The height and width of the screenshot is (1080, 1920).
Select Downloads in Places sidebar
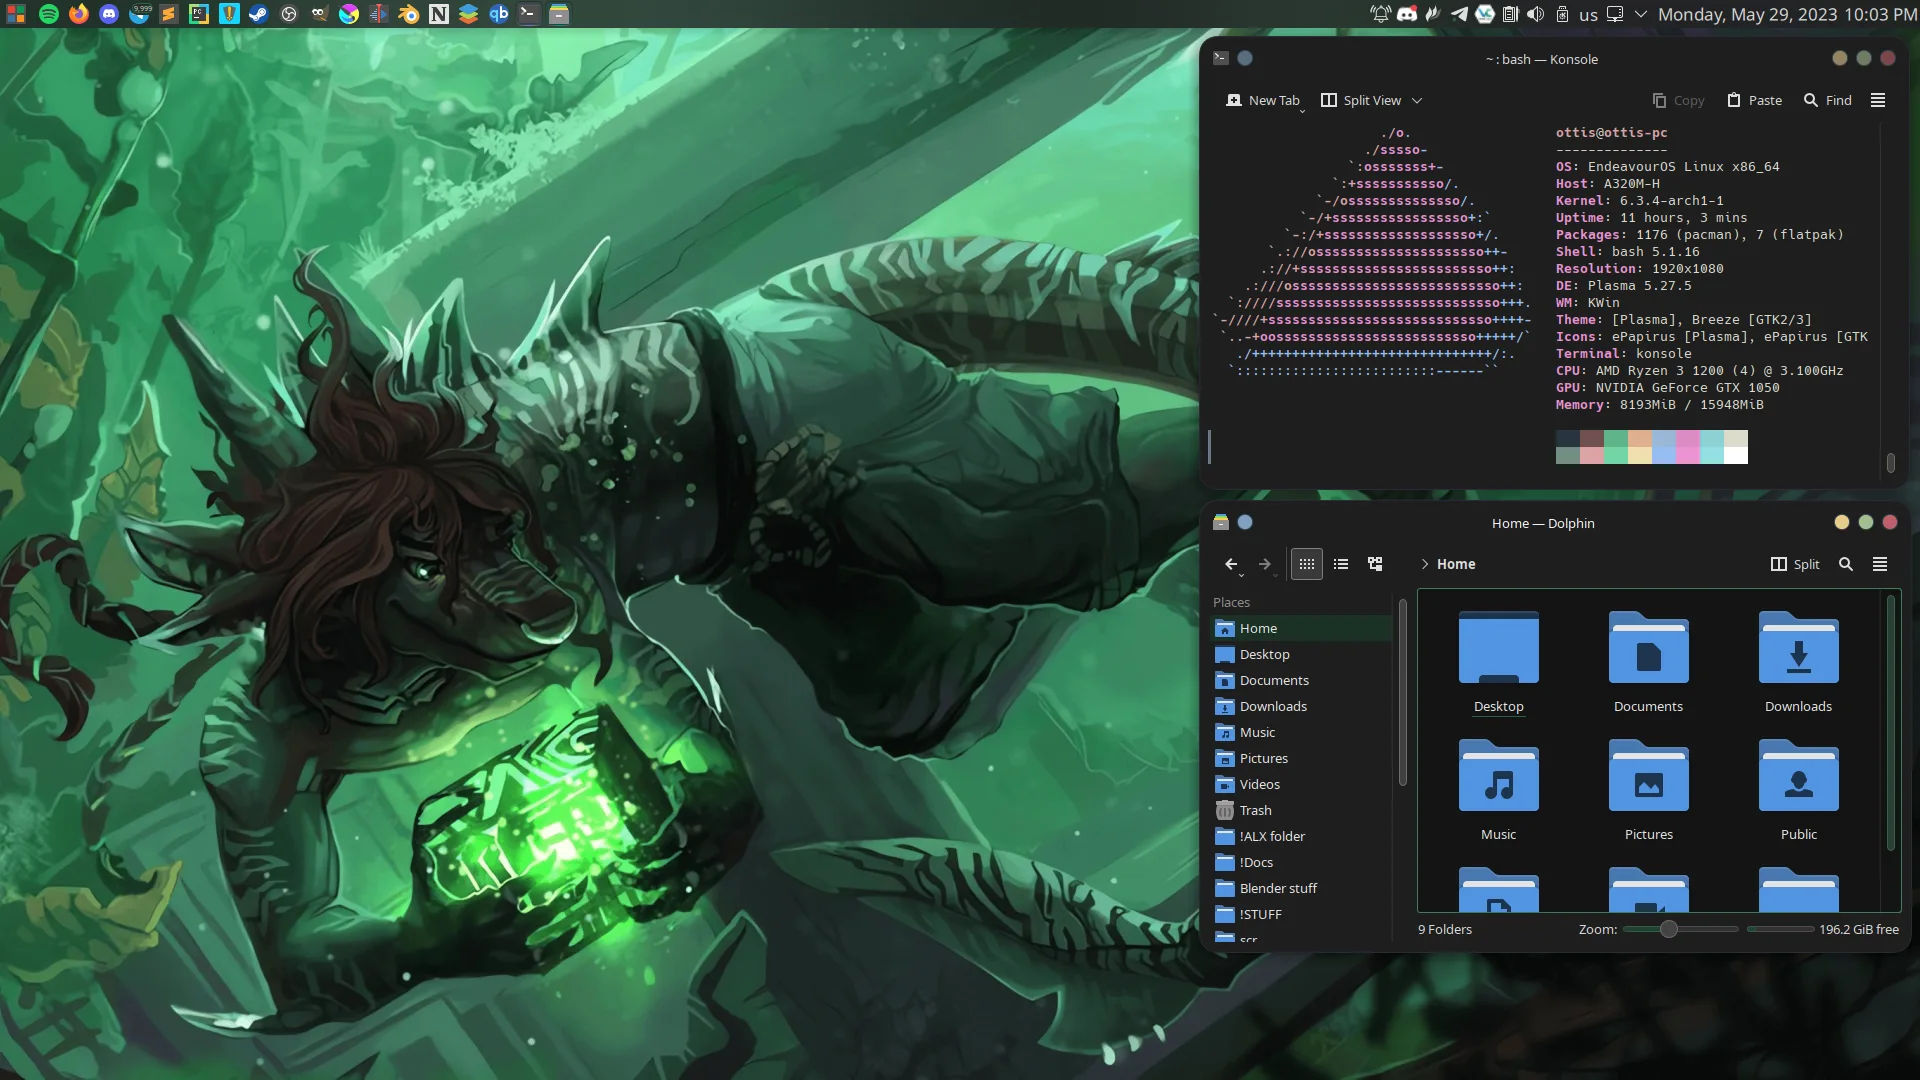pos(1272,706)
